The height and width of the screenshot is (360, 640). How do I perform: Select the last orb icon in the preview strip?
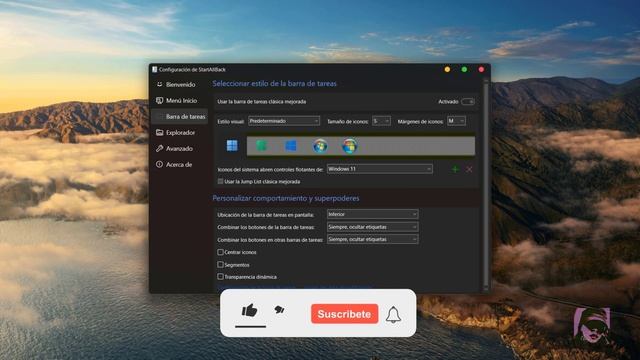(349, 146)
